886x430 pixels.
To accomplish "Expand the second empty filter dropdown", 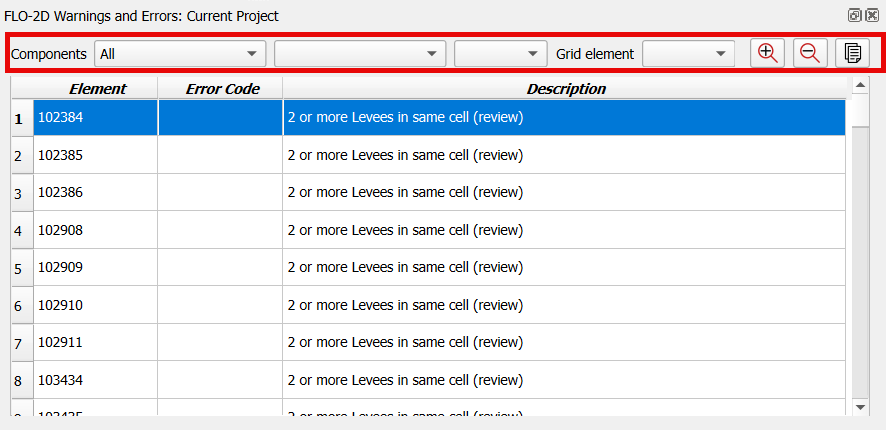I will tap(360, 54).
